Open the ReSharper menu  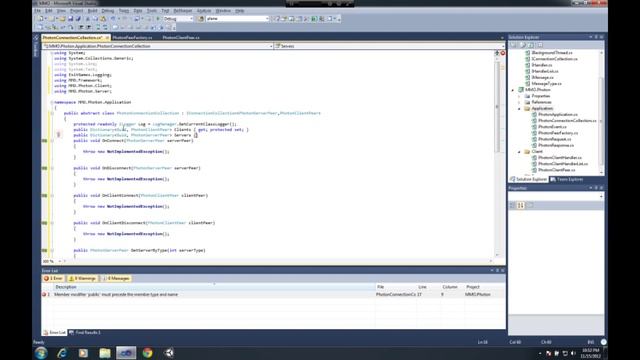pos(182,11)
